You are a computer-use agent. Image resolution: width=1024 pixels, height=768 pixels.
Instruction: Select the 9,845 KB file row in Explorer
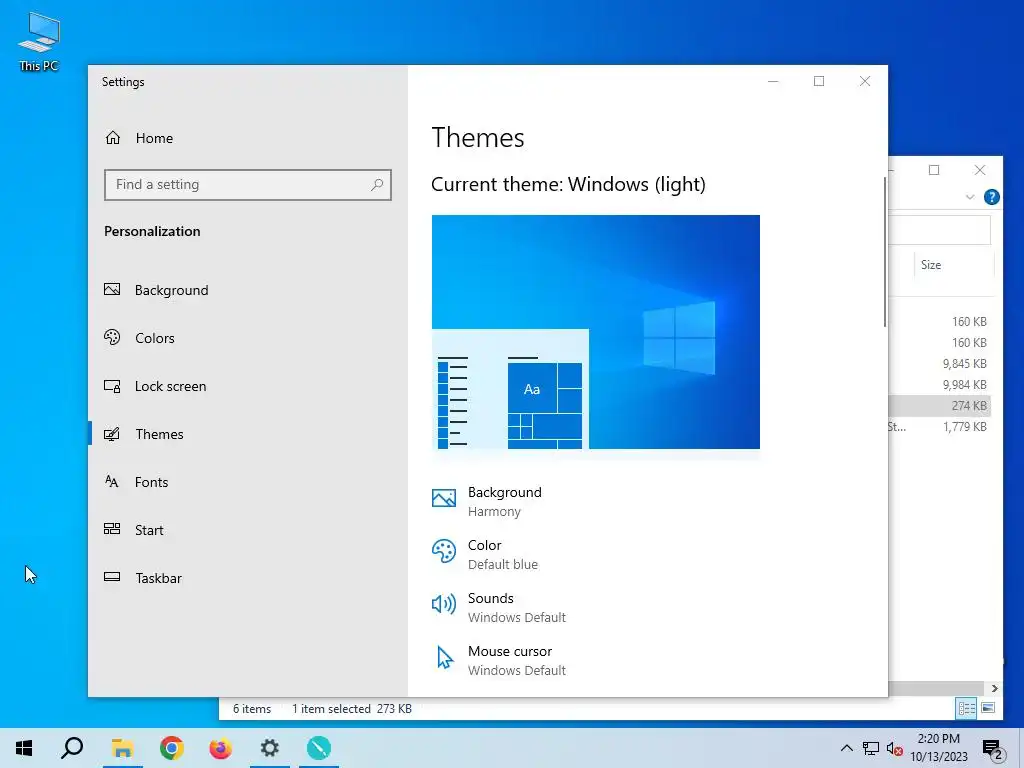[940, 364]
